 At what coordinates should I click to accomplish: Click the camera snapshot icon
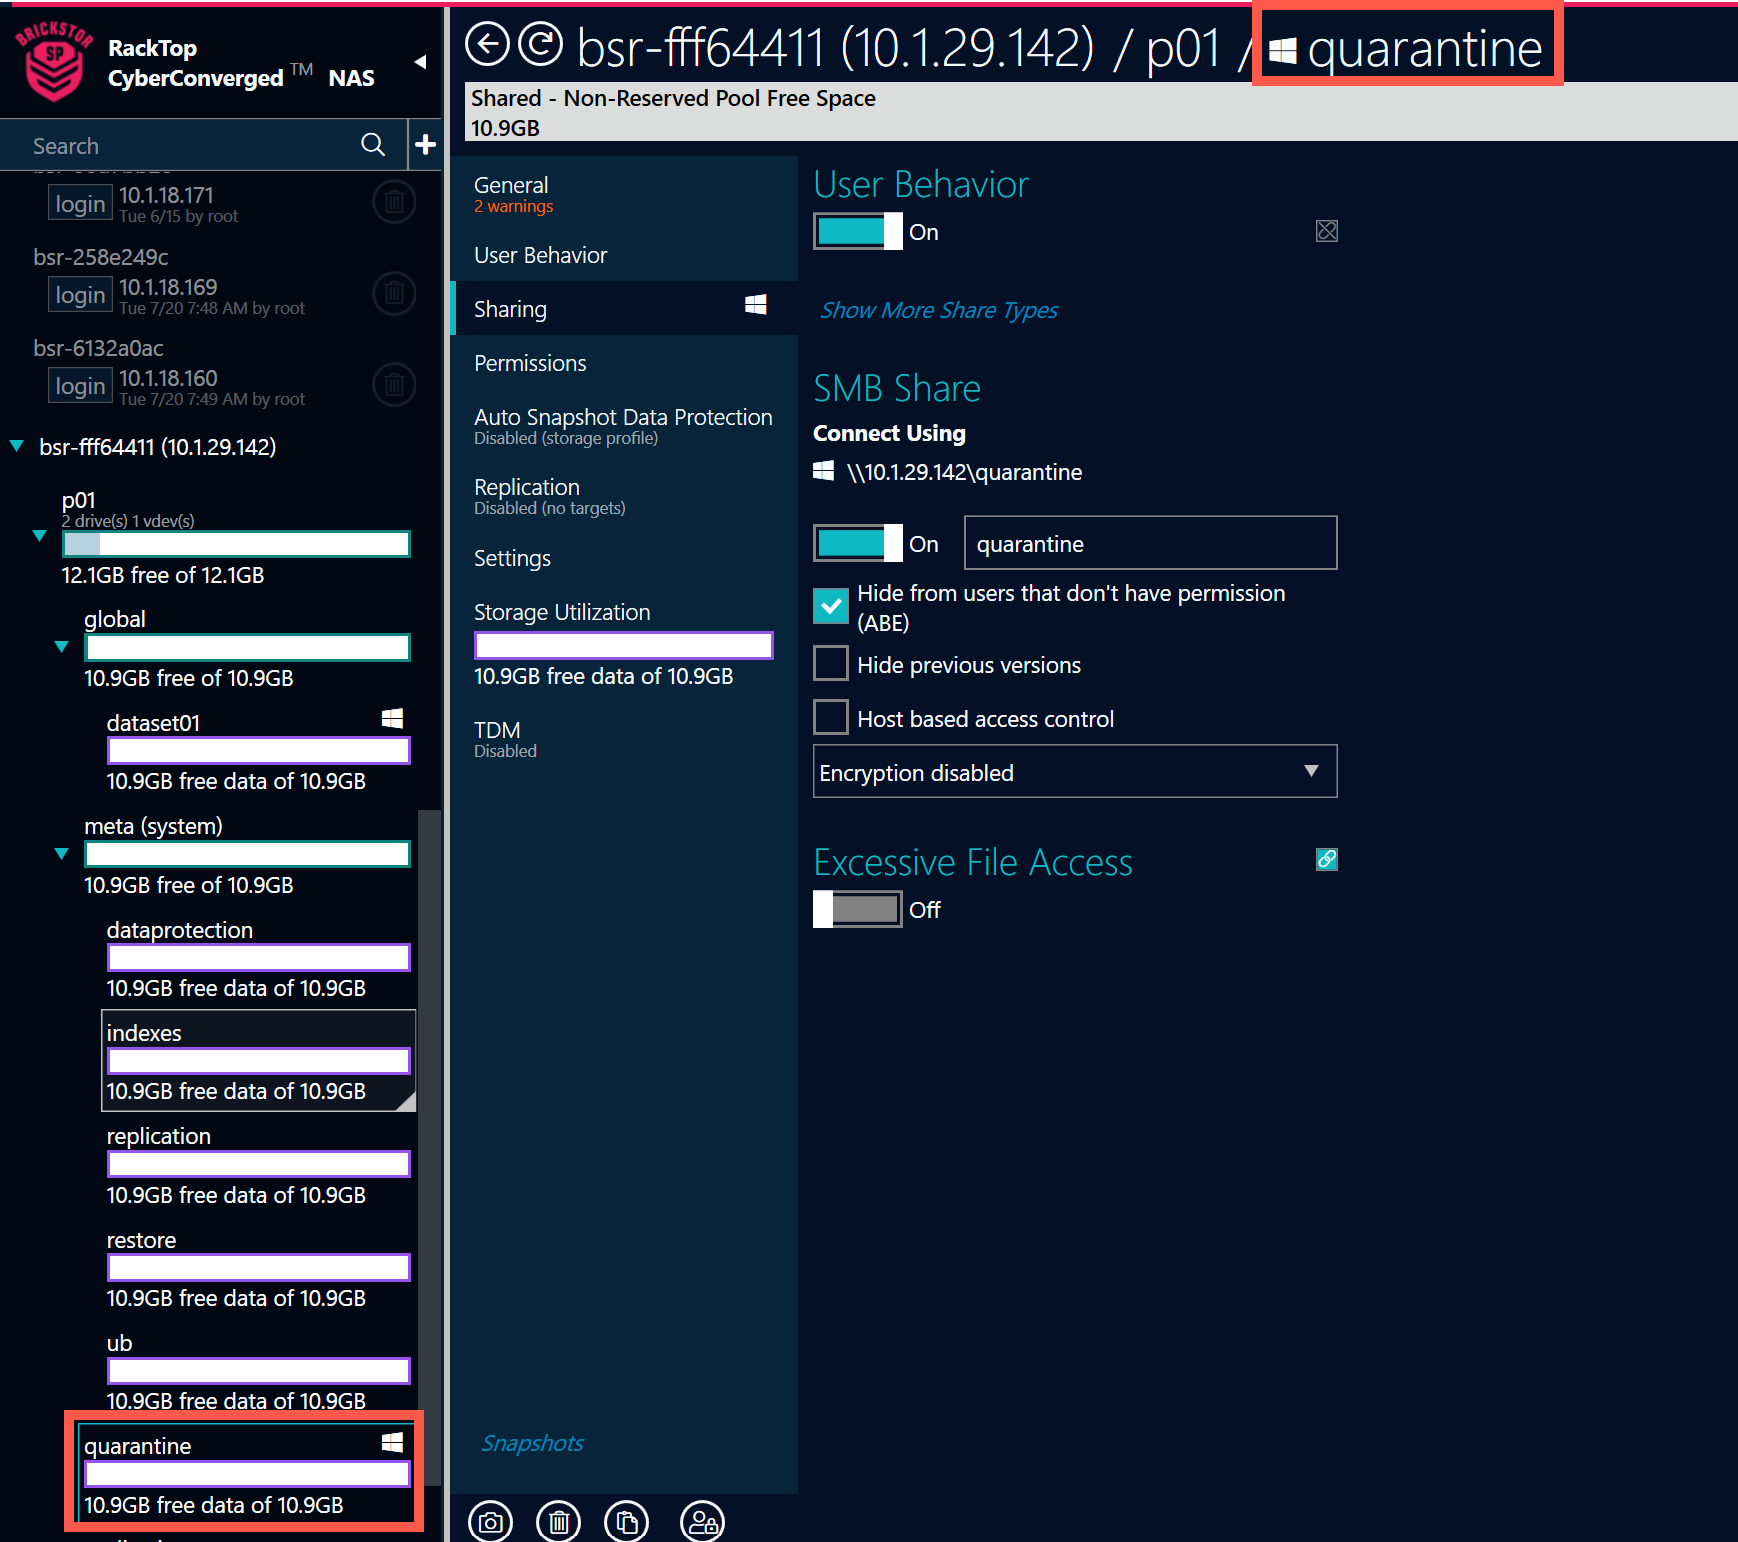[490, 1522]
